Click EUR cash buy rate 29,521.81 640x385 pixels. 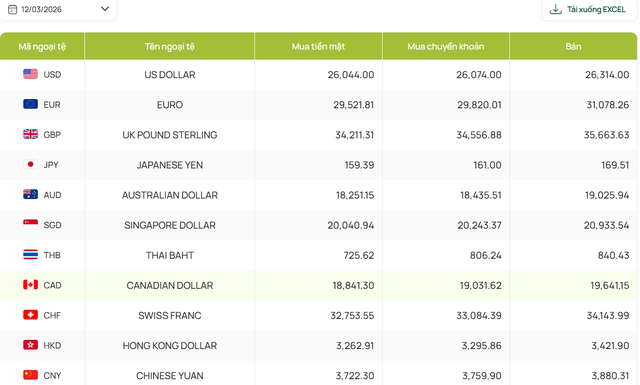point(353,105)
